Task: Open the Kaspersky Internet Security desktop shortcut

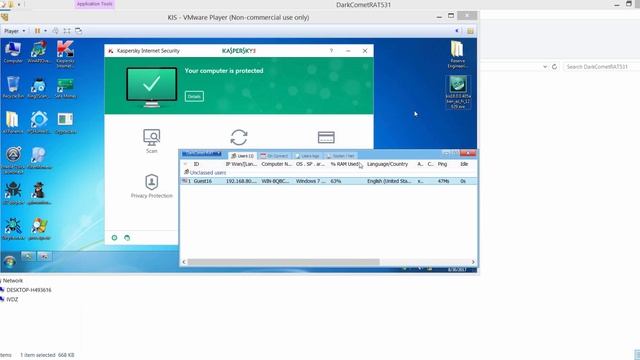Action: coord(65,54)
